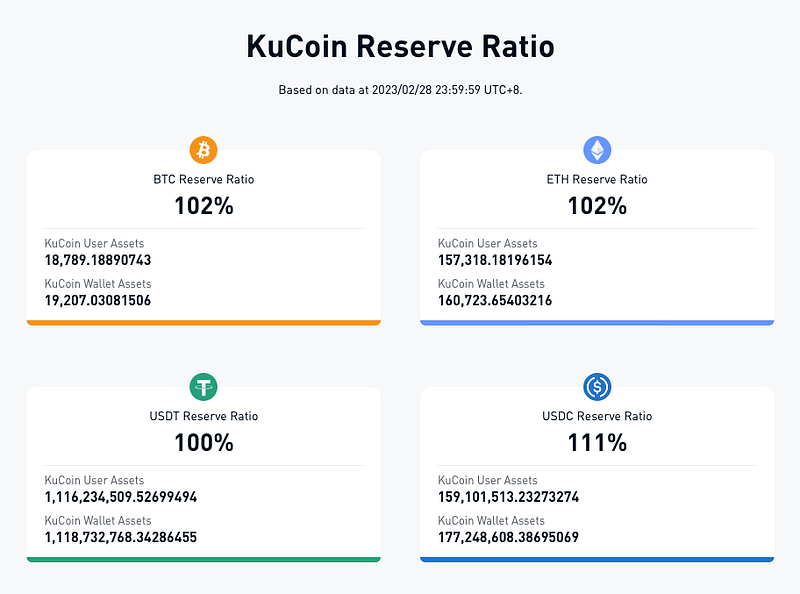This screenshot has height=594, width=800.
Task: Click ETH user assets value 157,318.18196154
Action: tap(495, 260)
